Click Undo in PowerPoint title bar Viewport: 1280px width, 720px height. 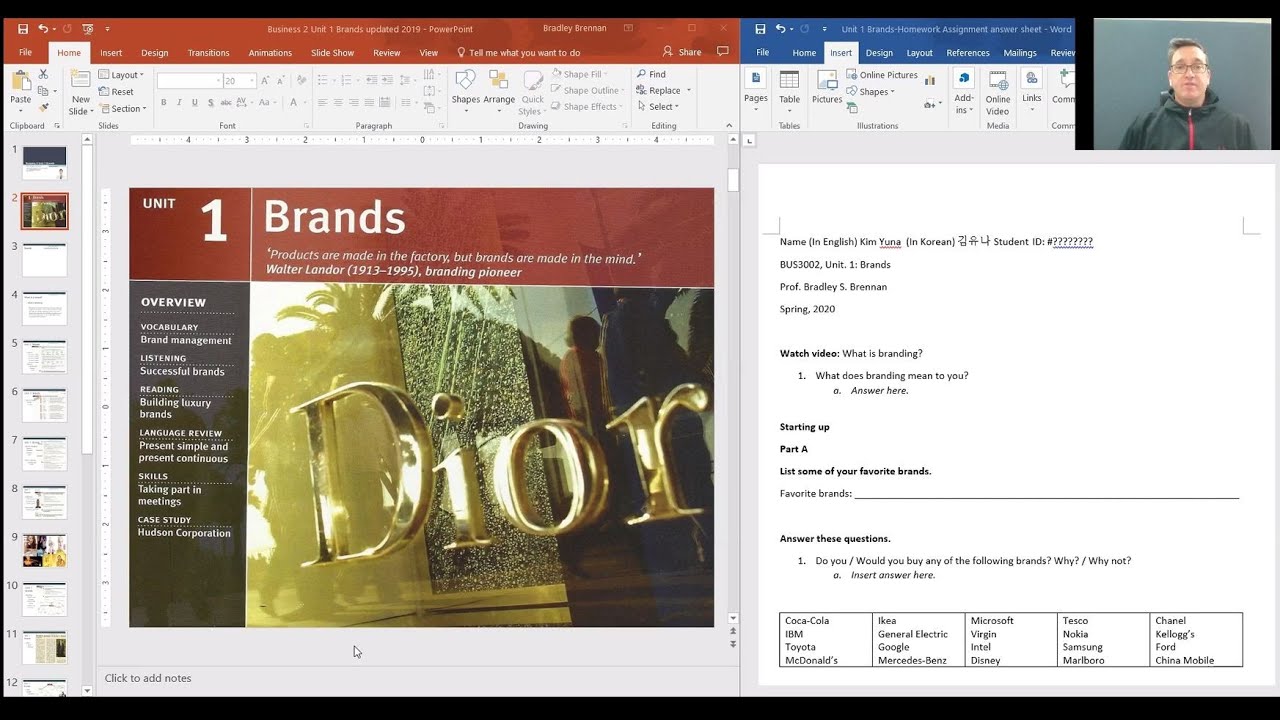(x=43, y=29)
